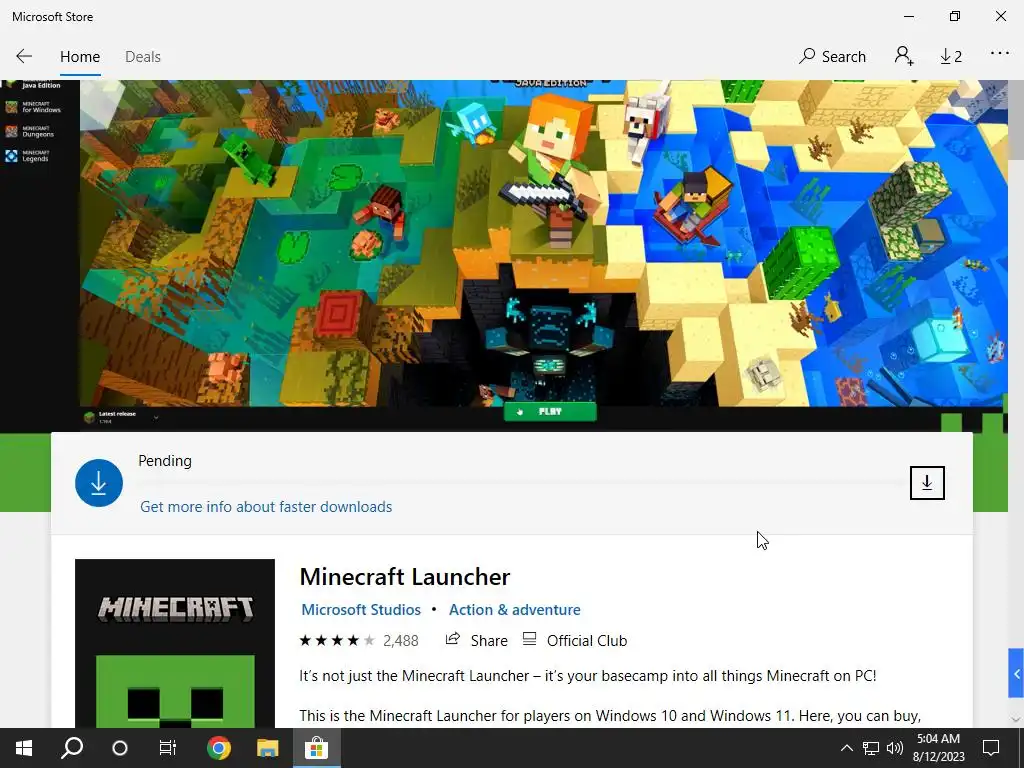Click boxed download queue icon on Pending row
Screen dimensions: 1024x768
click(x=927, y=483)
